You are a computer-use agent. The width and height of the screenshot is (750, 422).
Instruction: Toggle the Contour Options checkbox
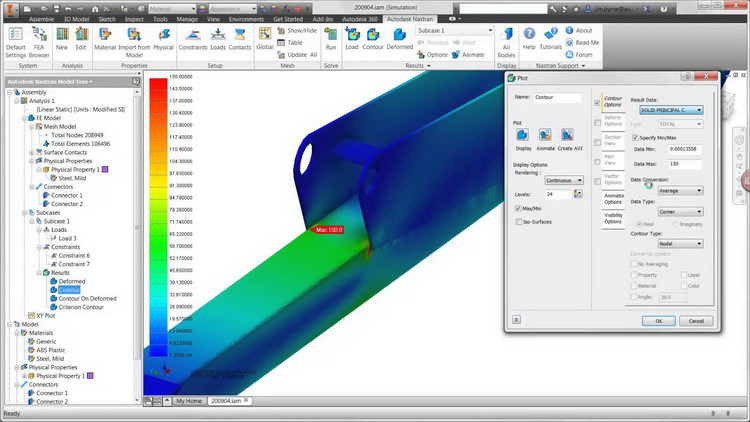(x=597, y=103)
